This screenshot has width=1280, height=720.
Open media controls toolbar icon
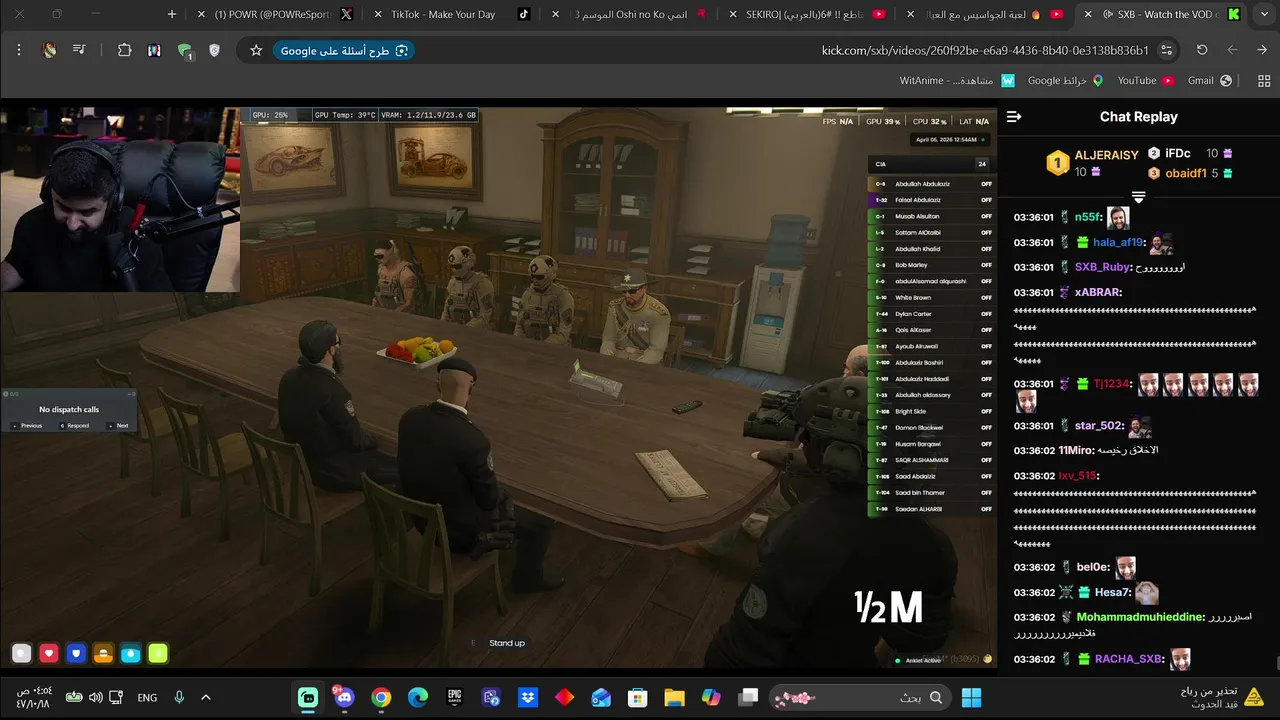(79, 50)
